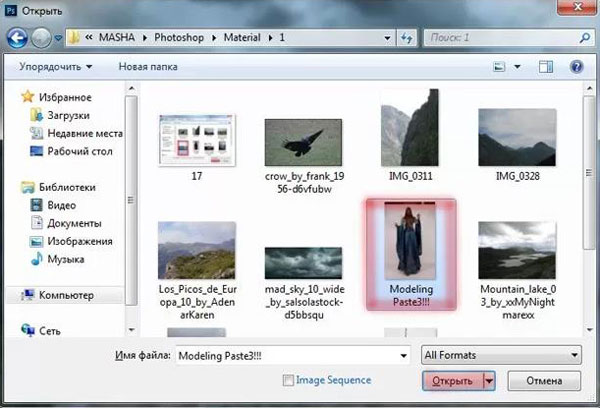Click the search field Поиск: 1
This screenshot has height=408, width=600.
click(501, 38)
